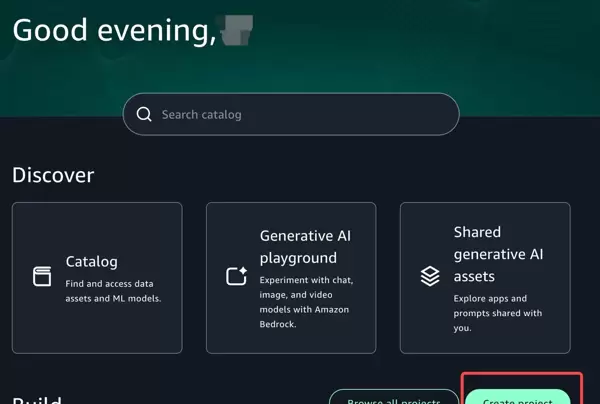Click the magnifying glass search icon

(x=144, y=115)
